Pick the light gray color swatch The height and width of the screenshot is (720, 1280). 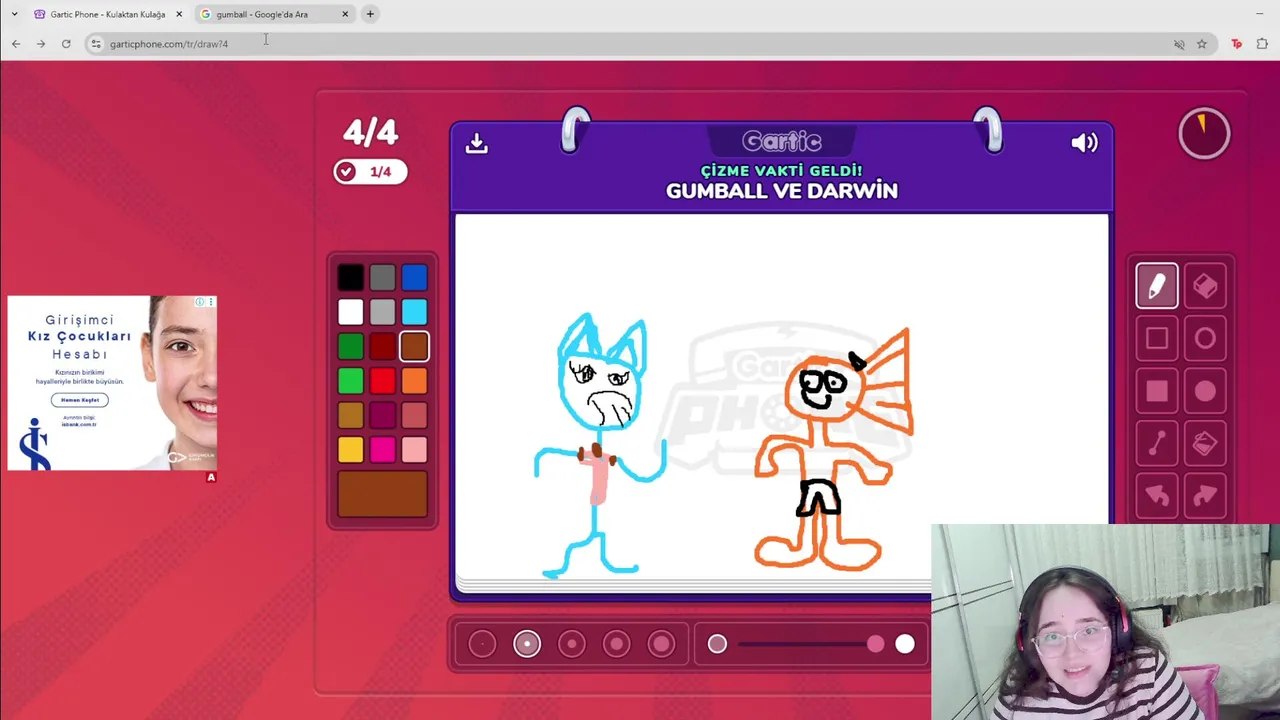tap(383, 313)
